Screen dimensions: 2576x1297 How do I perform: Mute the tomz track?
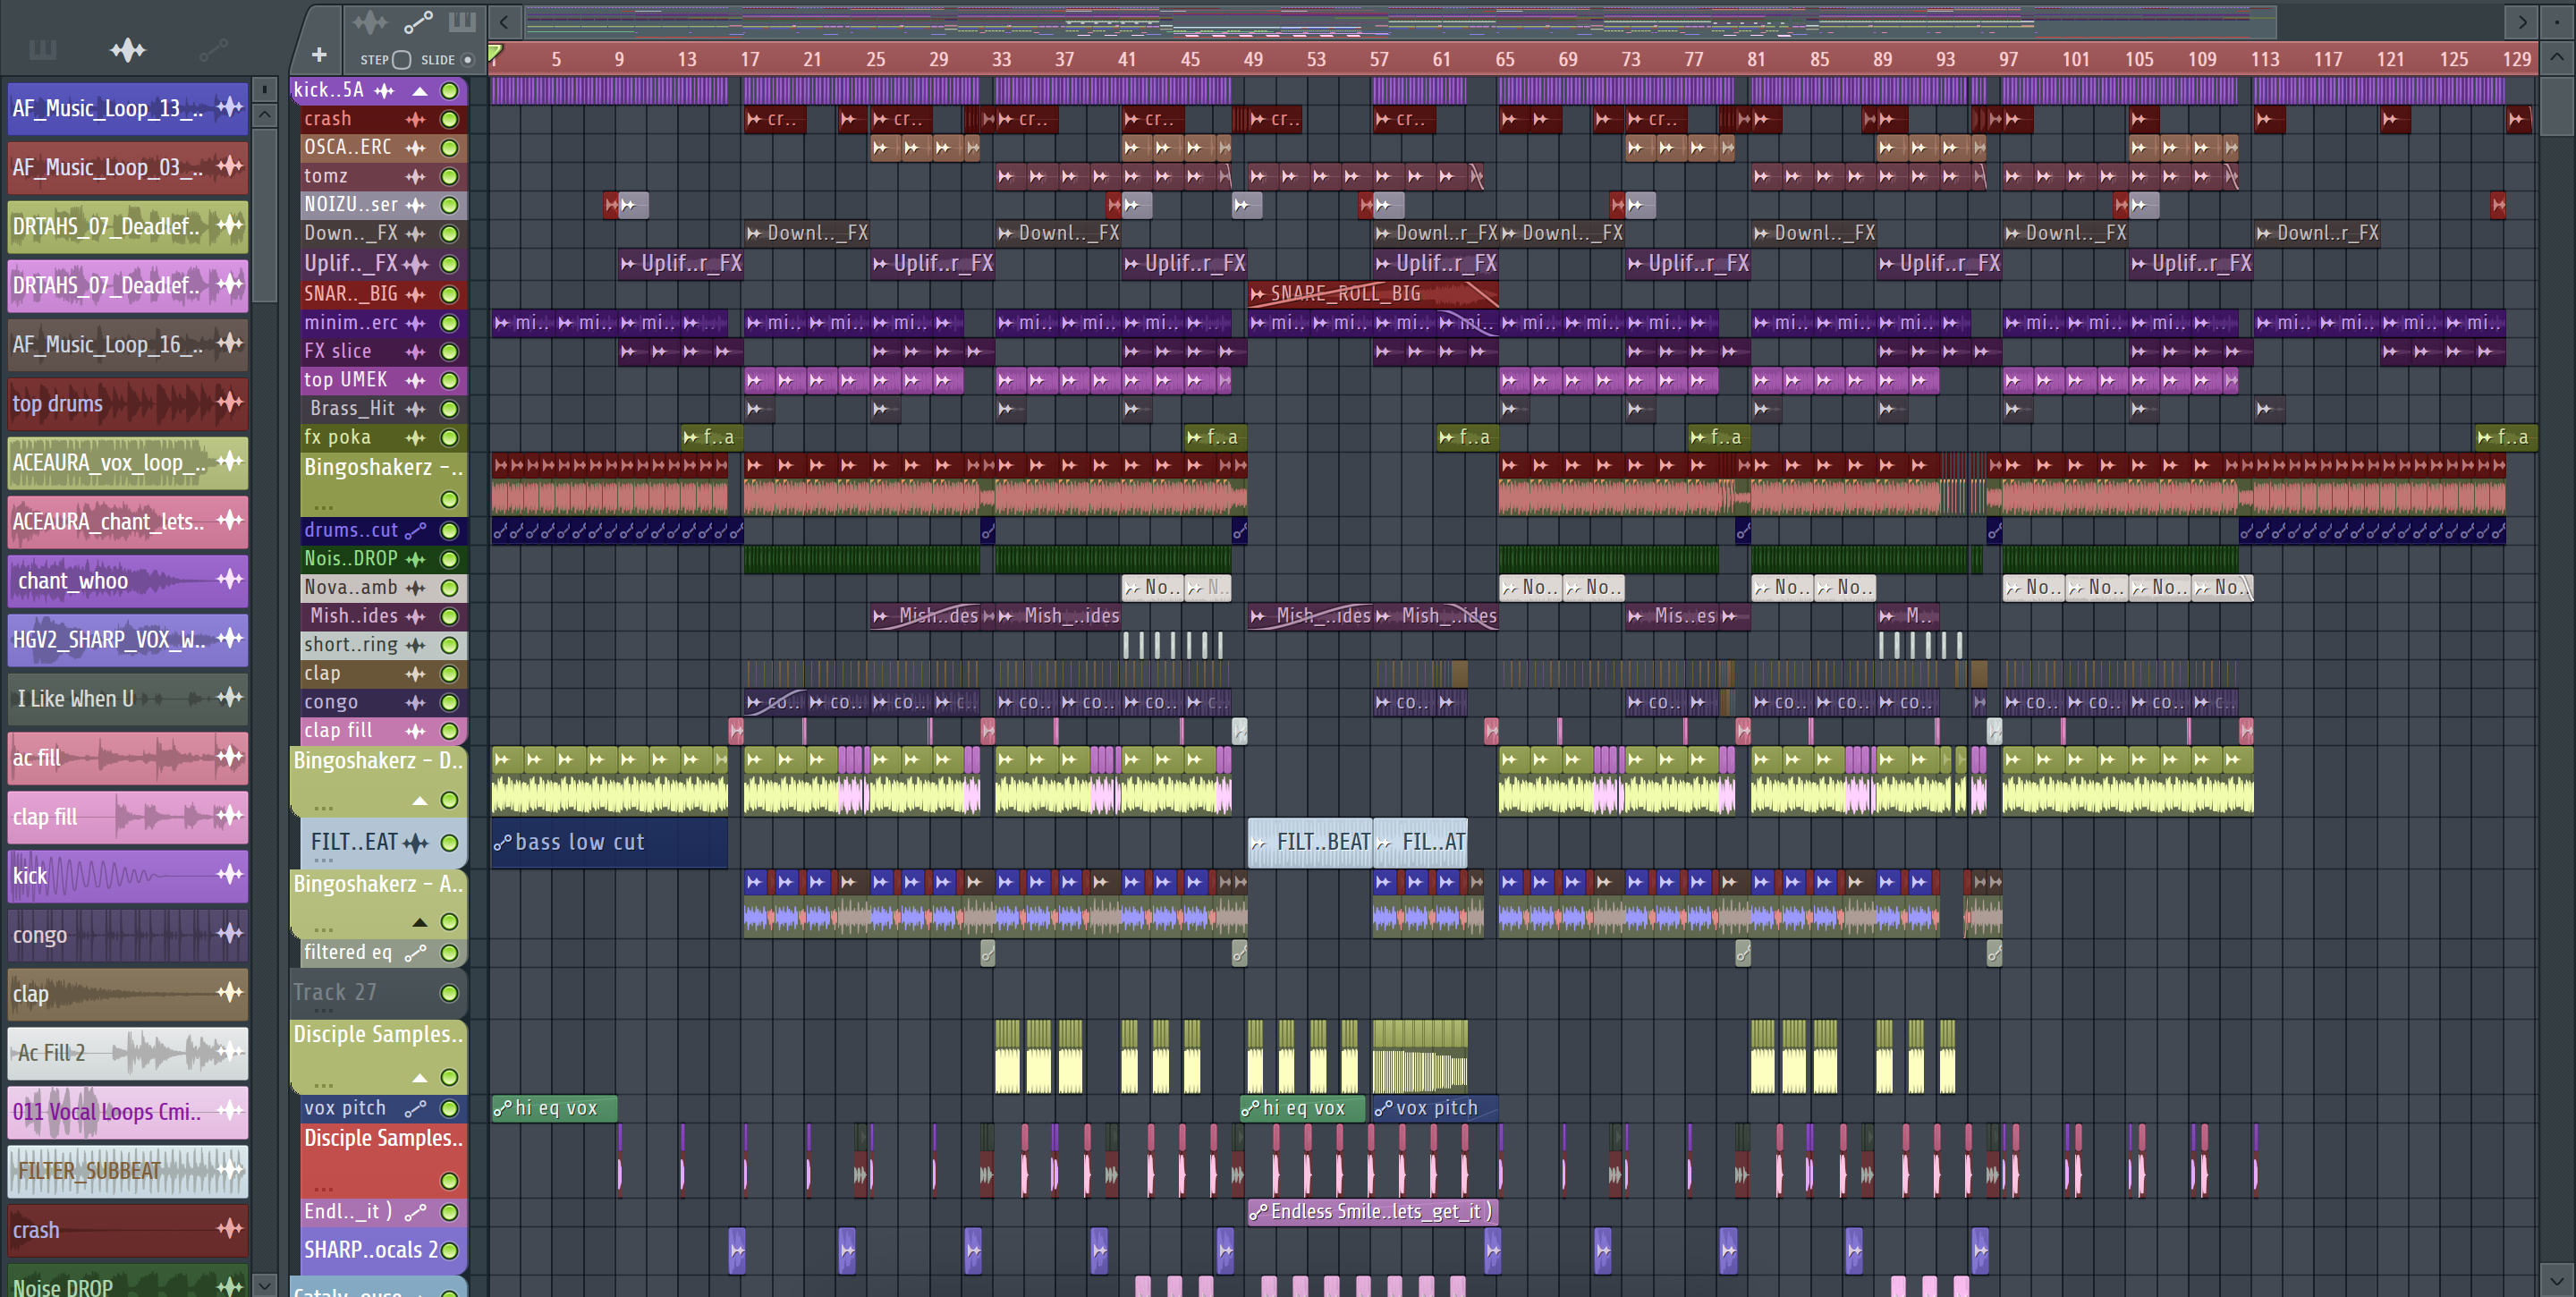point(450,177)
